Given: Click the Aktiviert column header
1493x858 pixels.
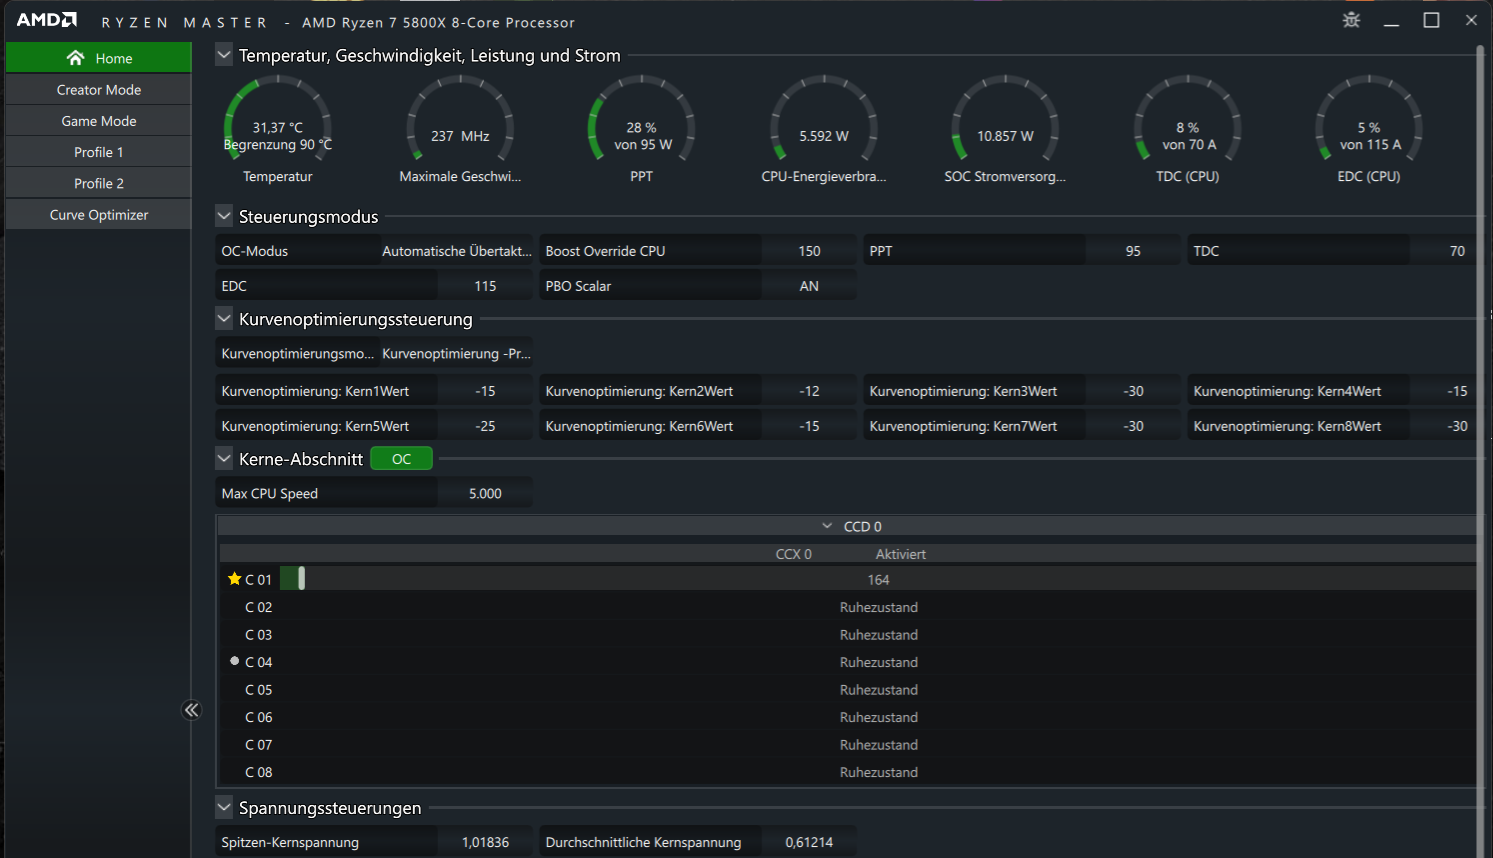Looking at the screenshot, I should coord(901,554).
